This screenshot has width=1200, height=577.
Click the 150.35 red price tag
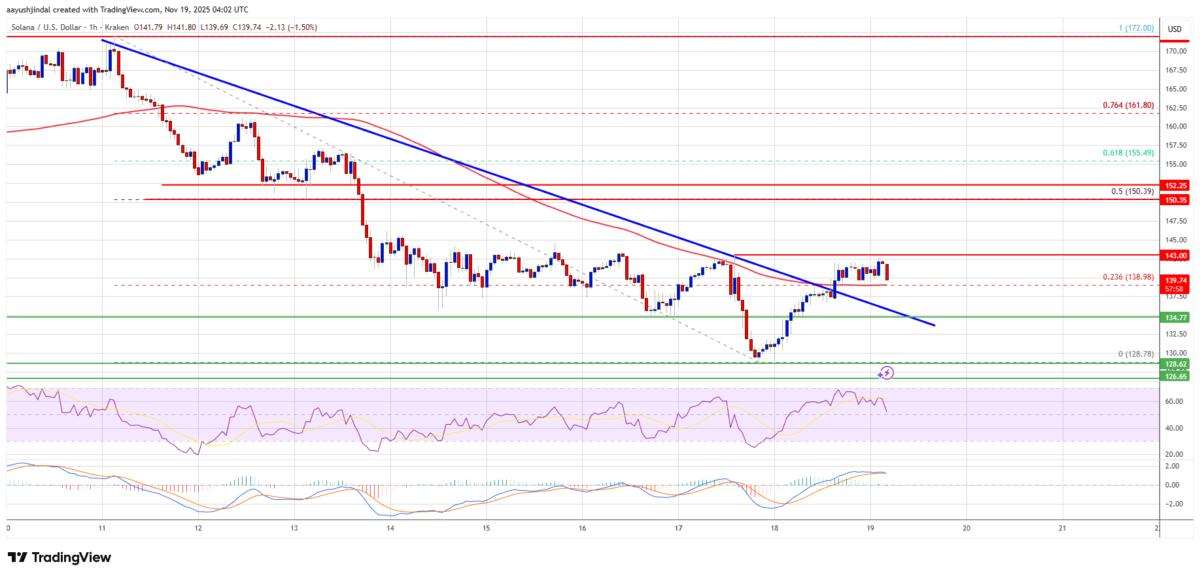[1173, 200]
